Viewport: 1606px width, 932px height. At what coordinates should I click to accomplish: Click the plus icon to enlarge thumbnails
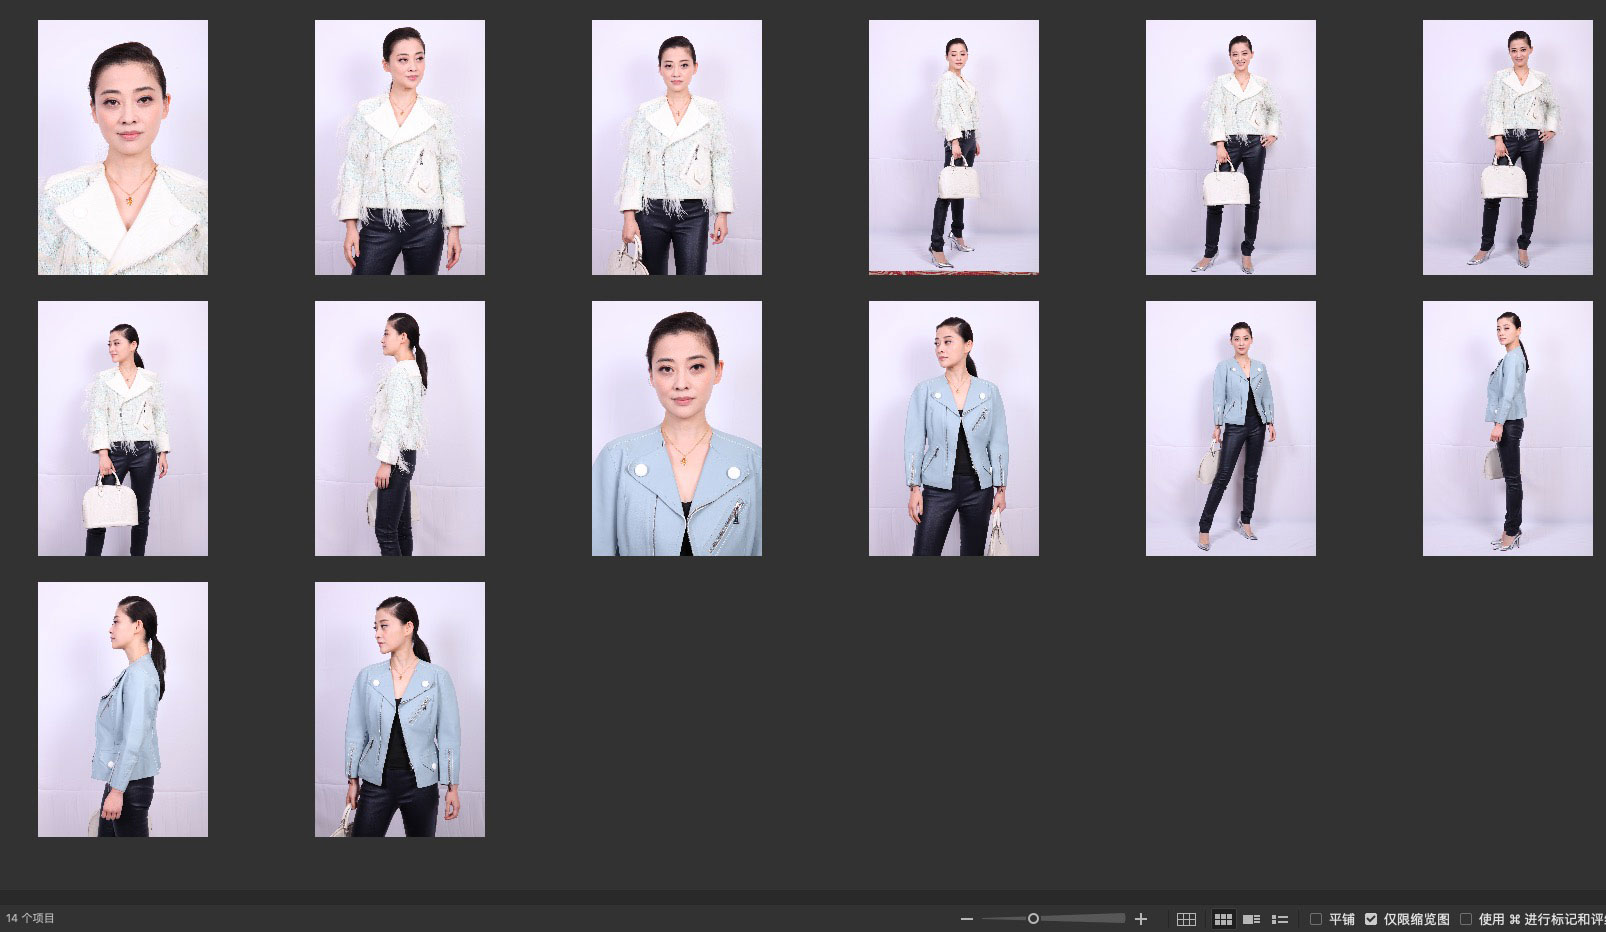pos(1141,919)
